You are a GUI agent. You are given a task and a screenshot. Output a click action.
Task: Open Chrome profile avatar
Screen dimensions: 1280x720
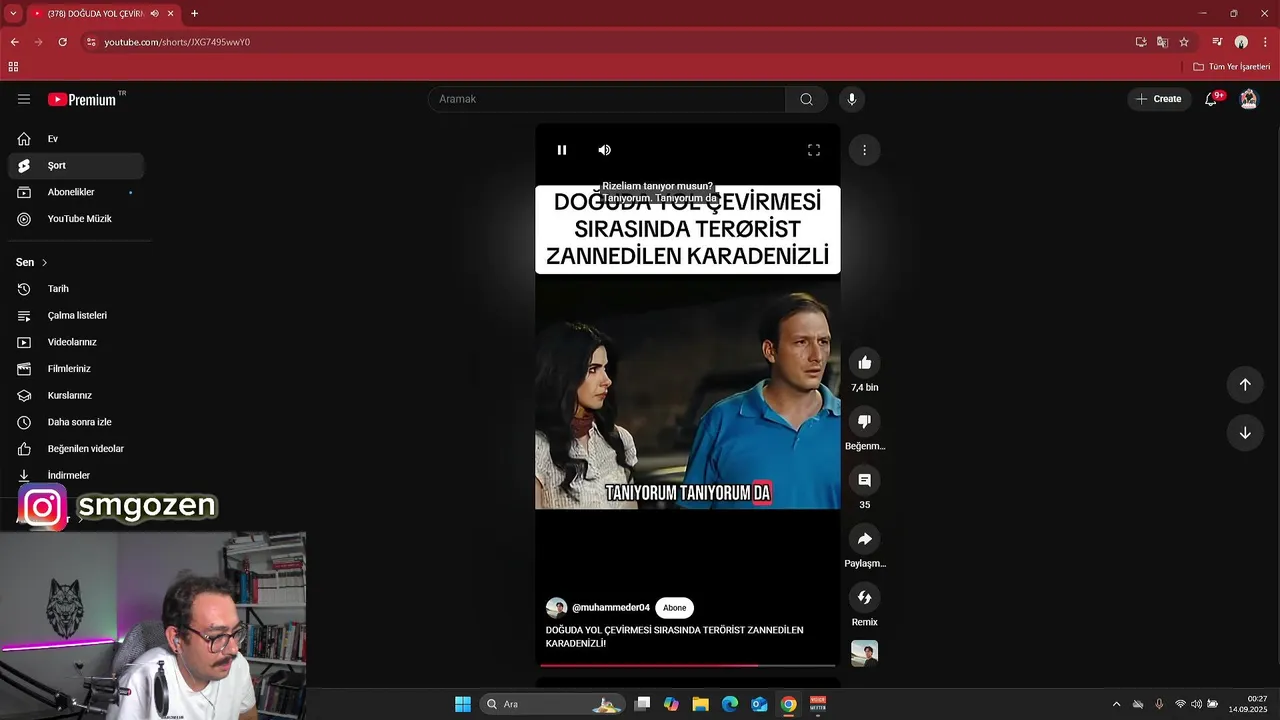(x=1241, y=42)
